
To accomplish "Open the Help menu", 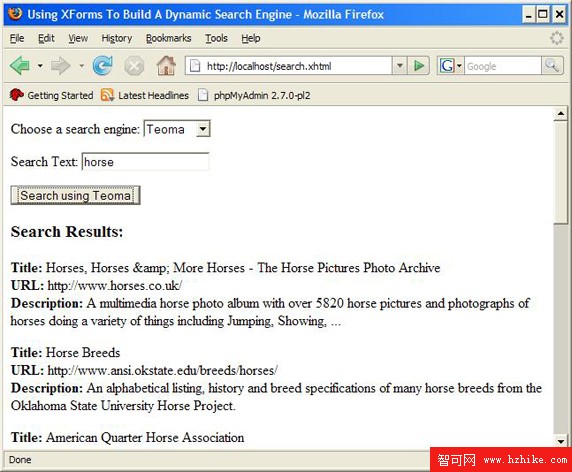I will (251, 38).
